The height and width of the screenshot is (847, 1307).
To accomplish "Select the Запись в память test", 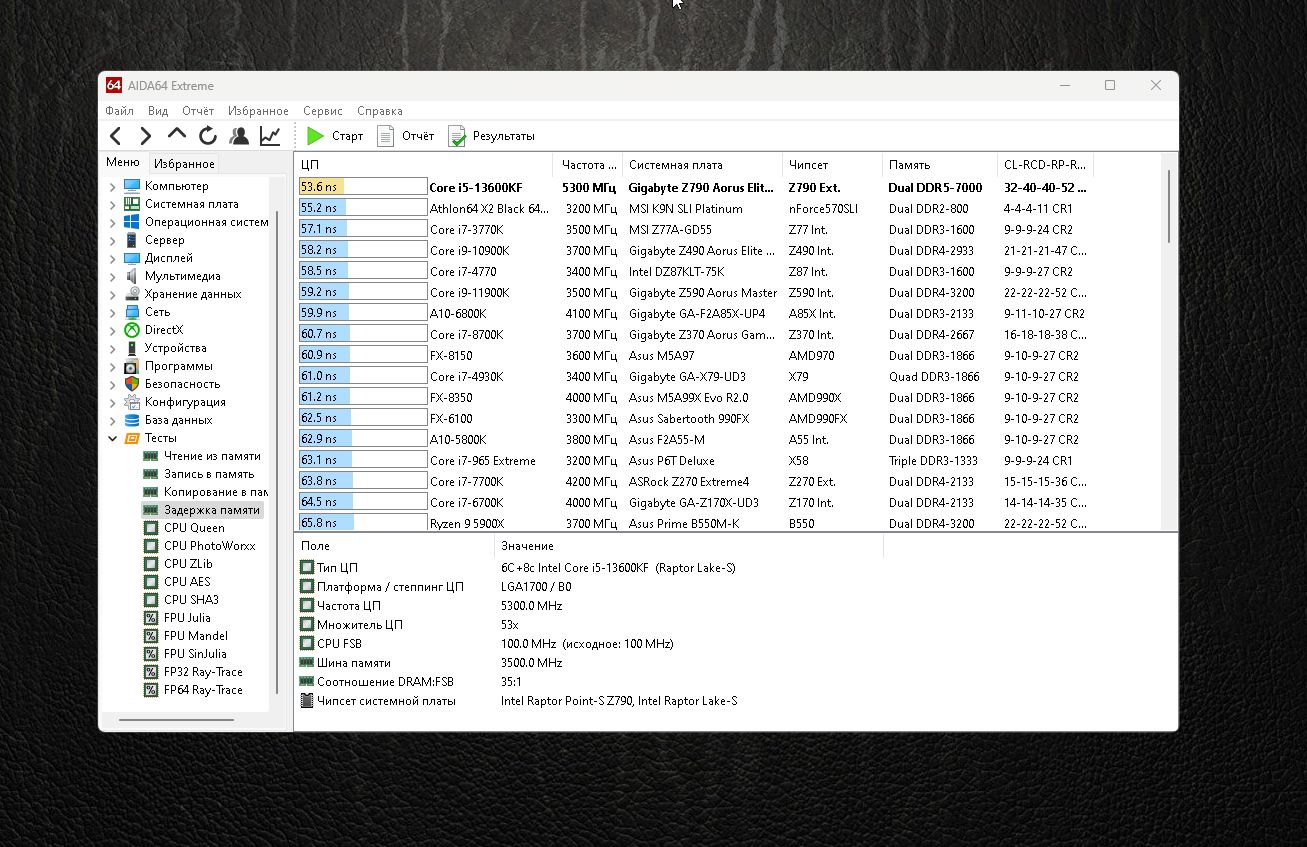I will tap(209, 474).
